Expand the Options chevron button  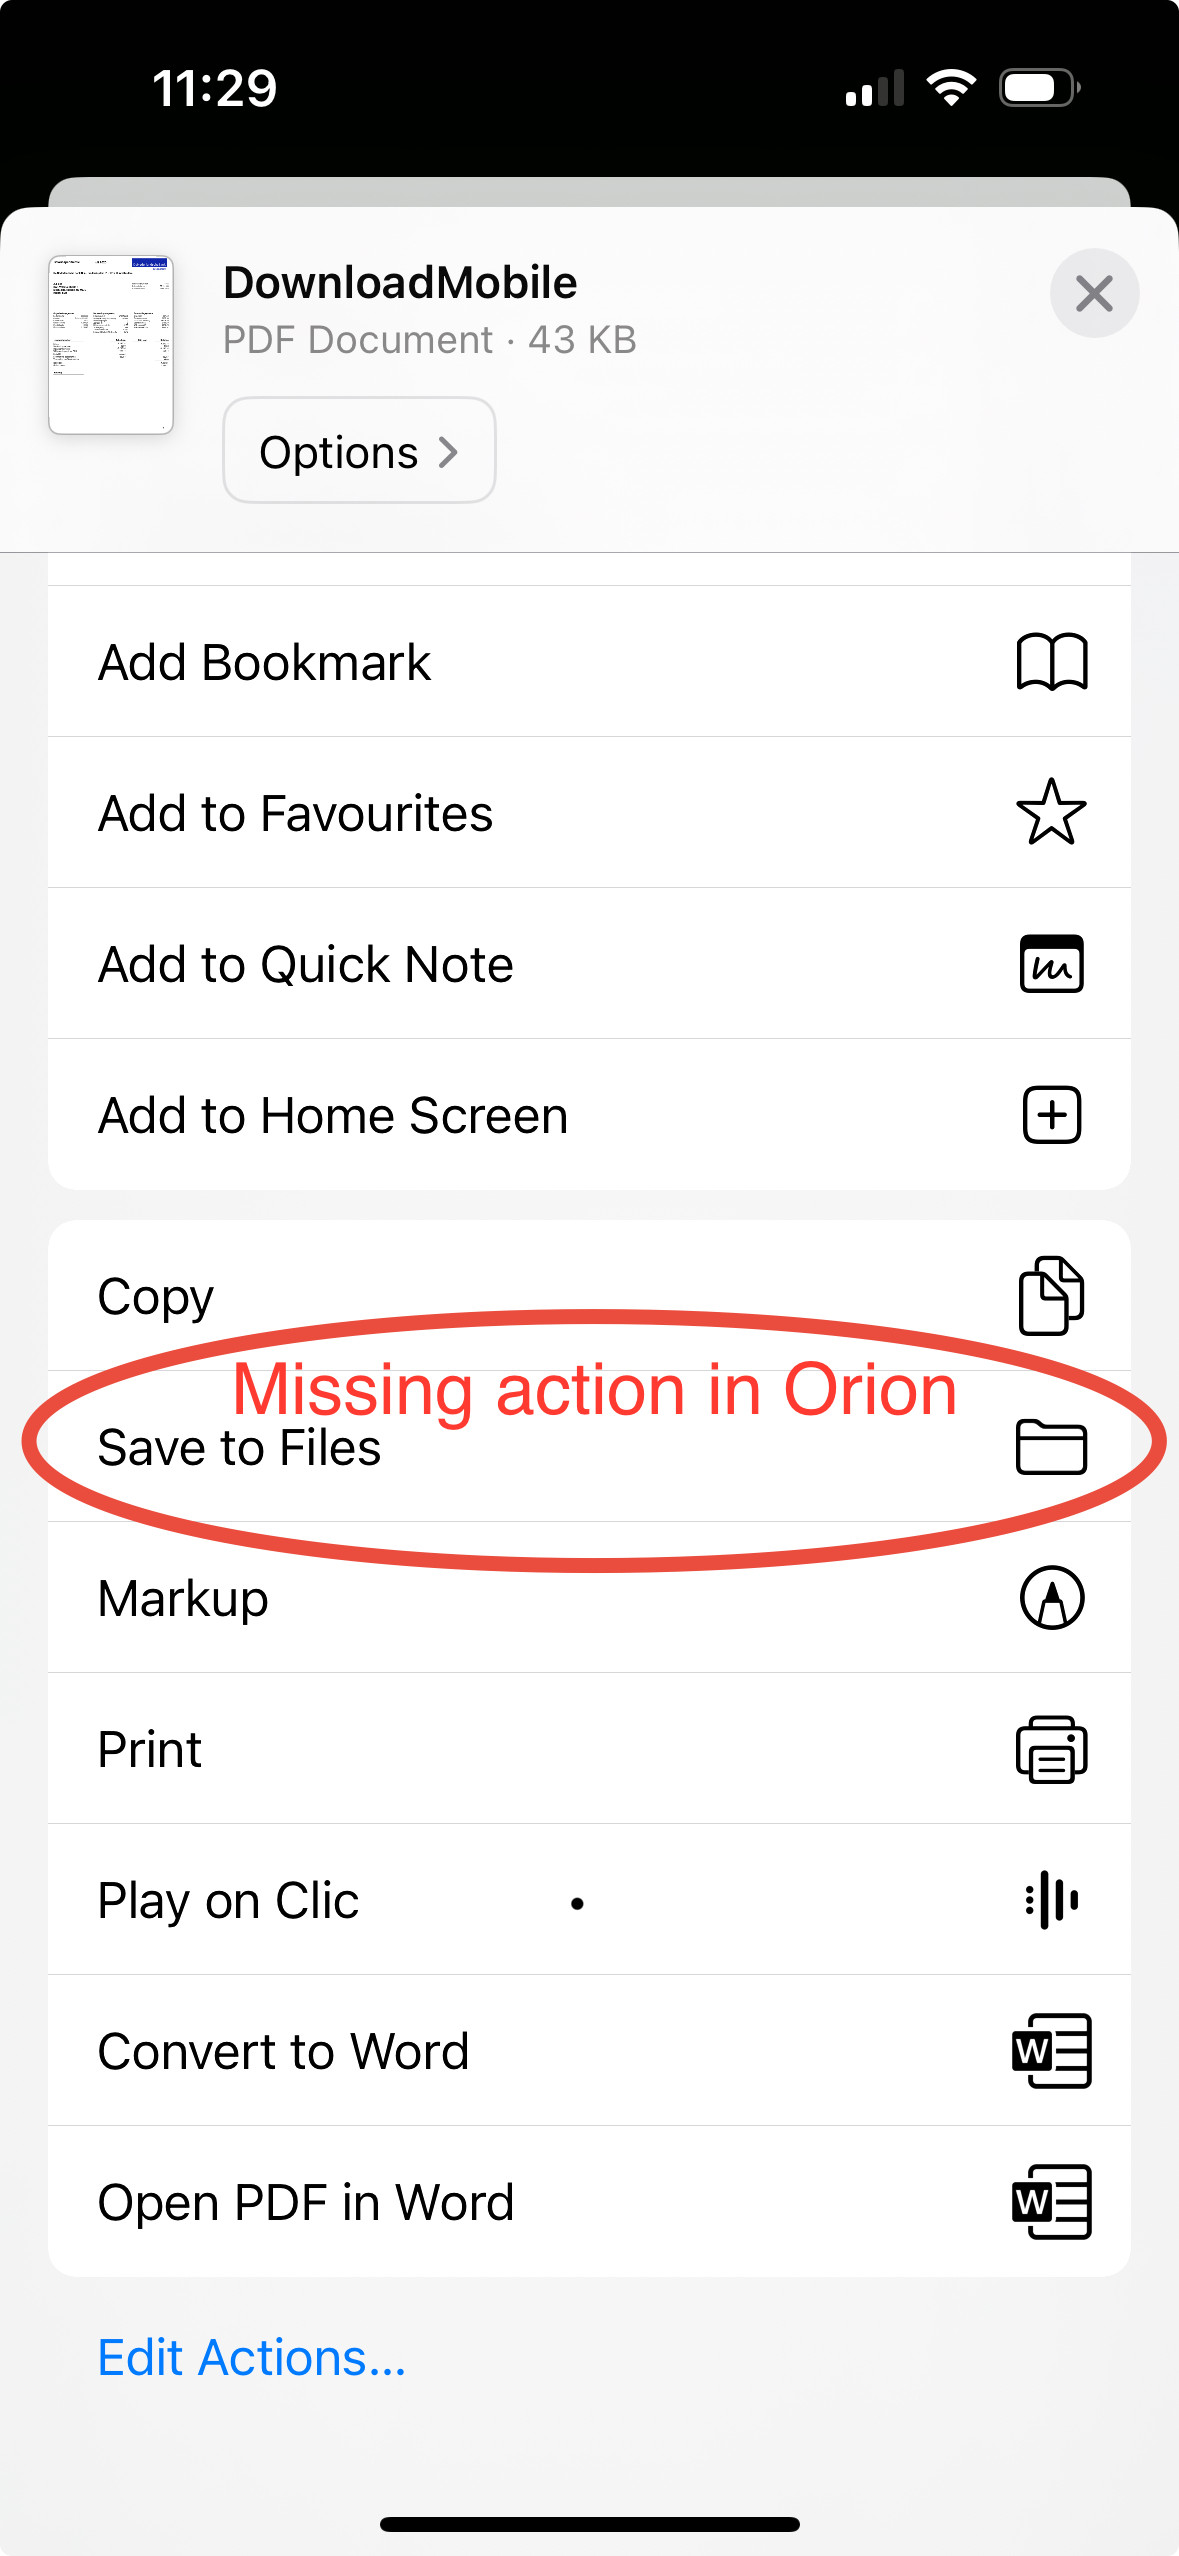[359, 451]
